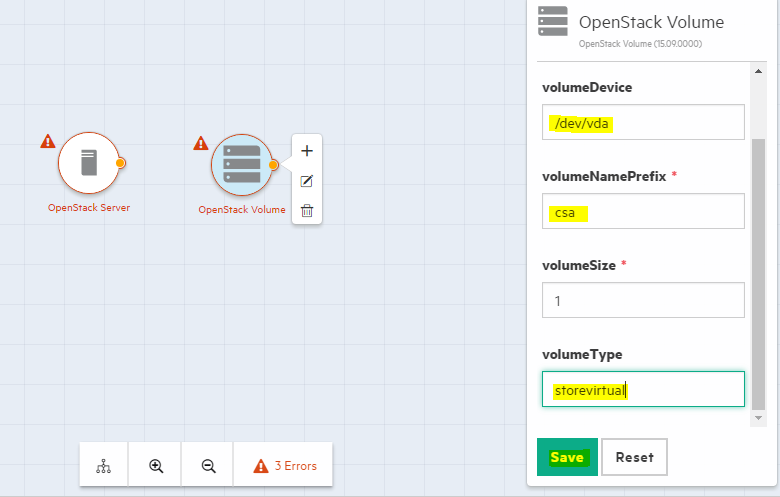The image size is (780, 497).
Task: Click the volumeSize field label
Action: pyautogui.click(x=579, y=266)
